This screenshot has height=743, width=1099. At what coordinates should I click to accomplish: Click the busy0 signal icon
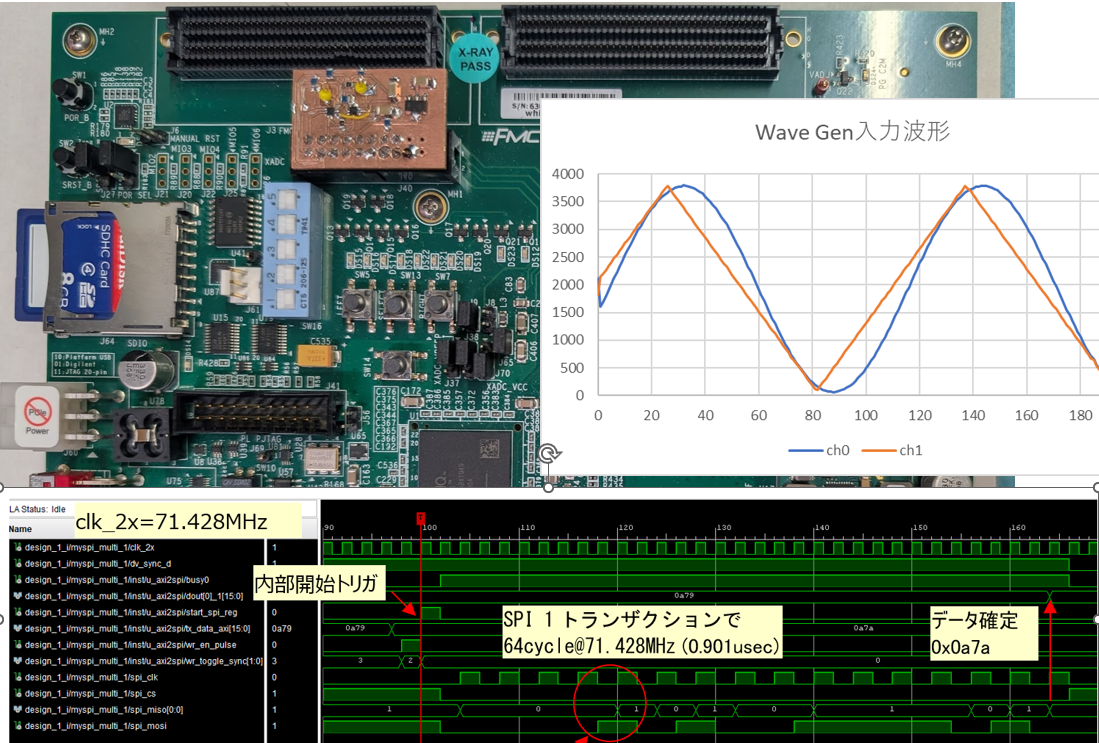click(x=18, y=579)
